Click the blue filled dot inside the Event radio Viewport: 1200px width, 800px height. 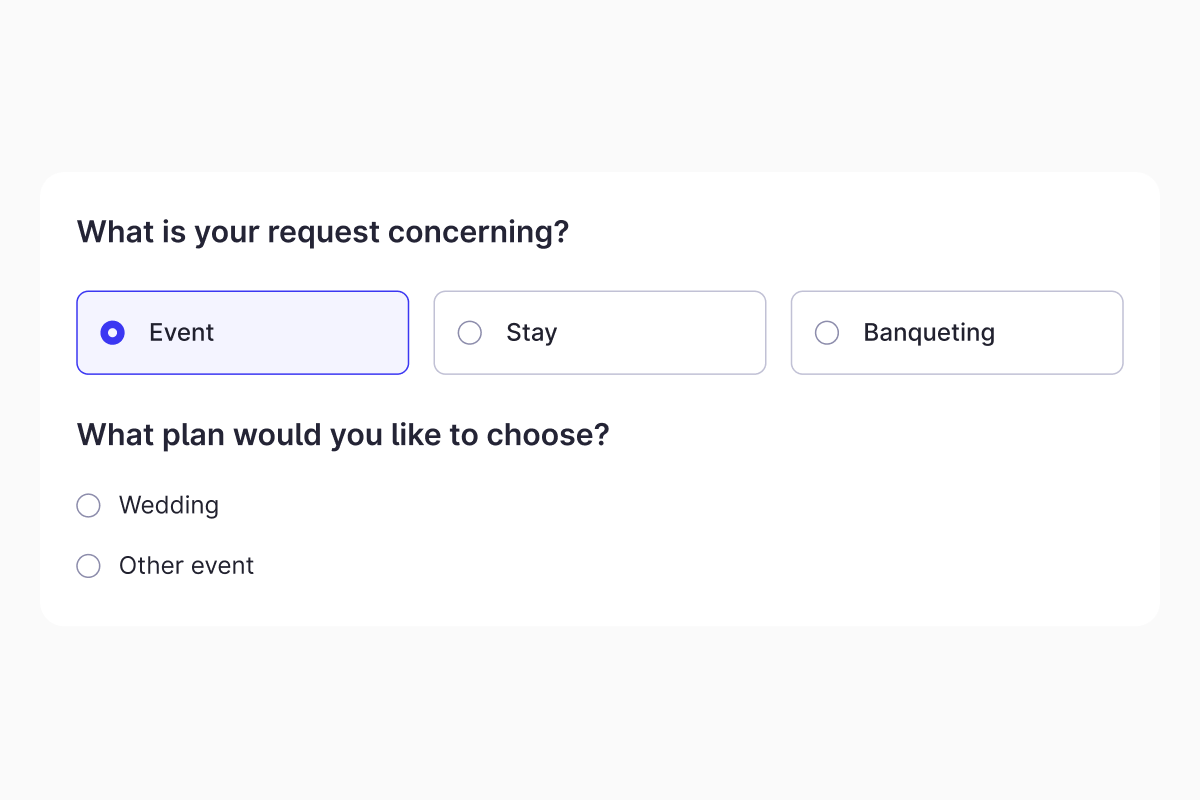click(x=113, y=333)
